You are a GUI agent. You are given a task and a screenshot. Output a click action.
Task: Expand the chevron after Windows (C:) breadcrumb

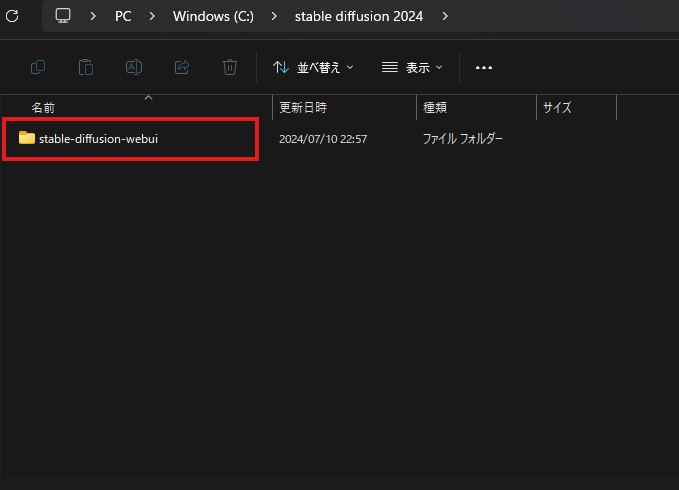[274, 16]
